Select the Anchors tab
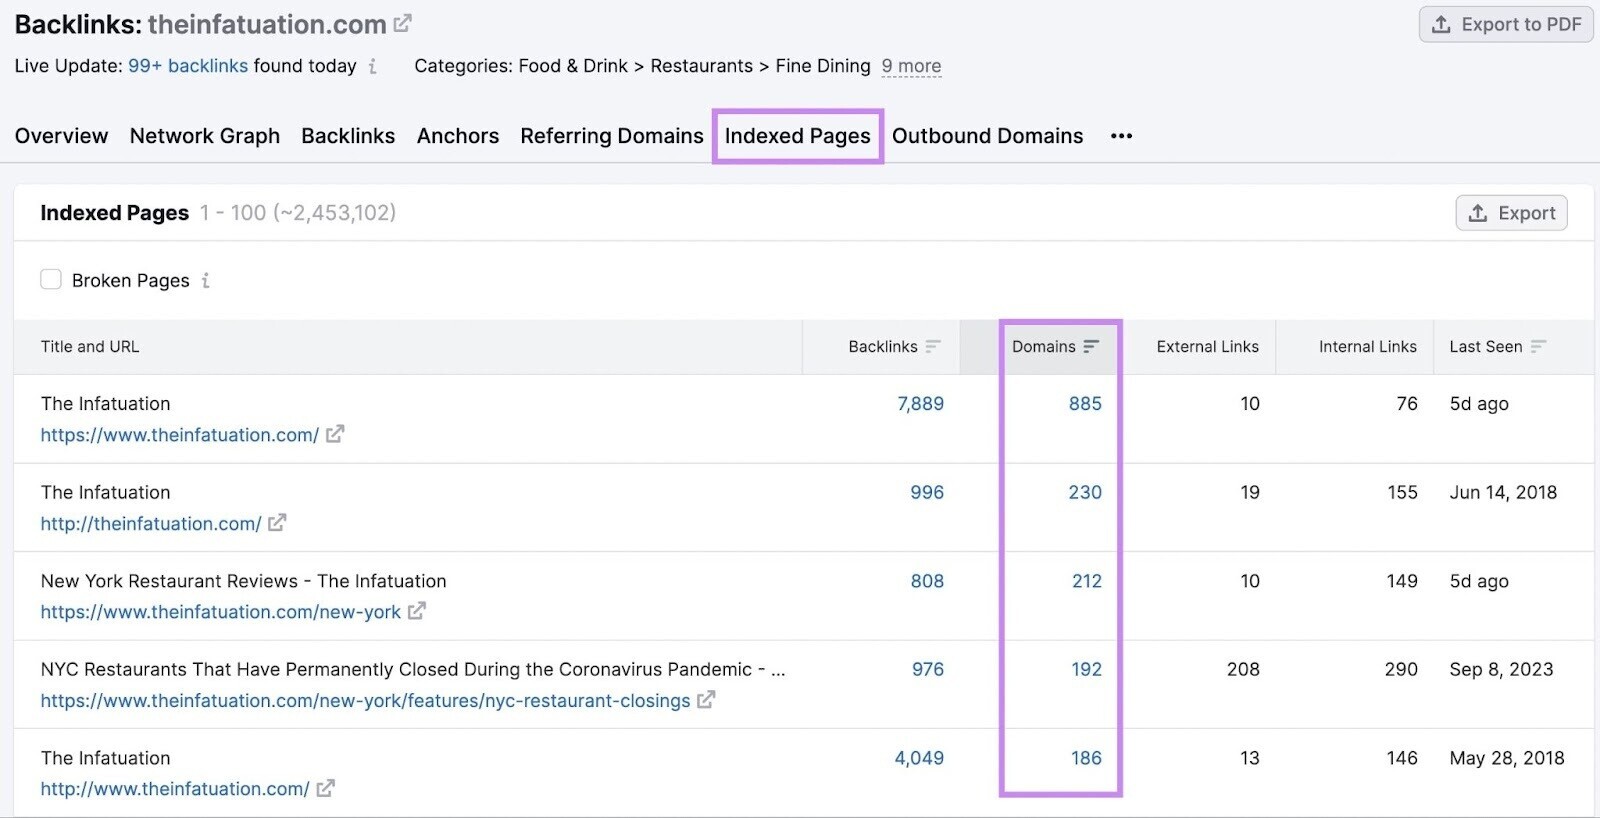The width and height of the screenshot is (1600, 818). coord(458,136)
